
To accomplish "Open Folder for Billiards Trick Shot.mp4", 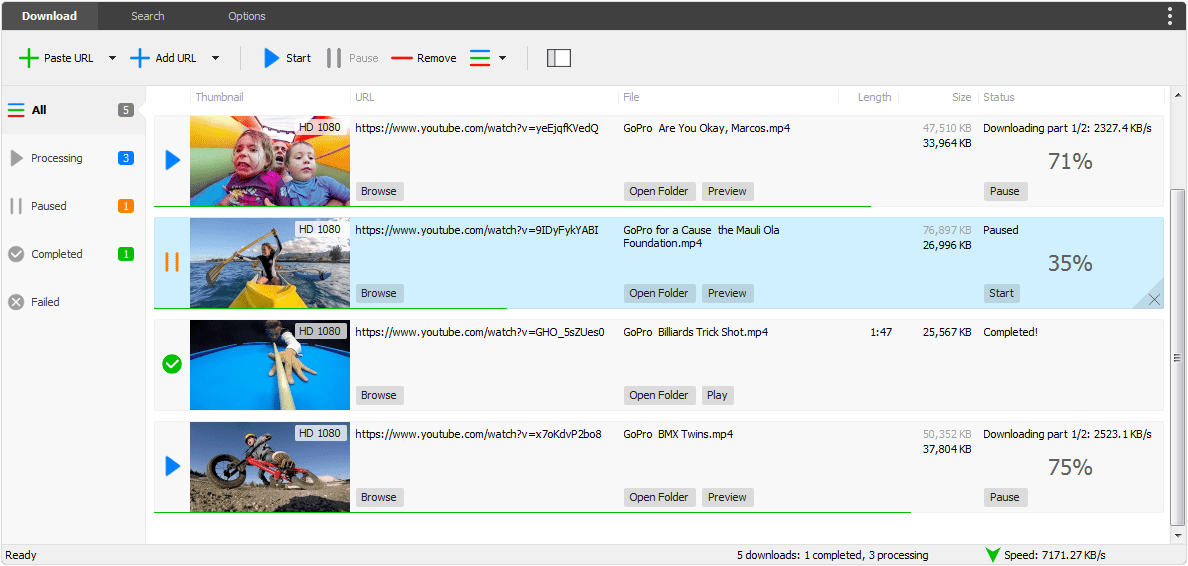I will pos(659,395).
